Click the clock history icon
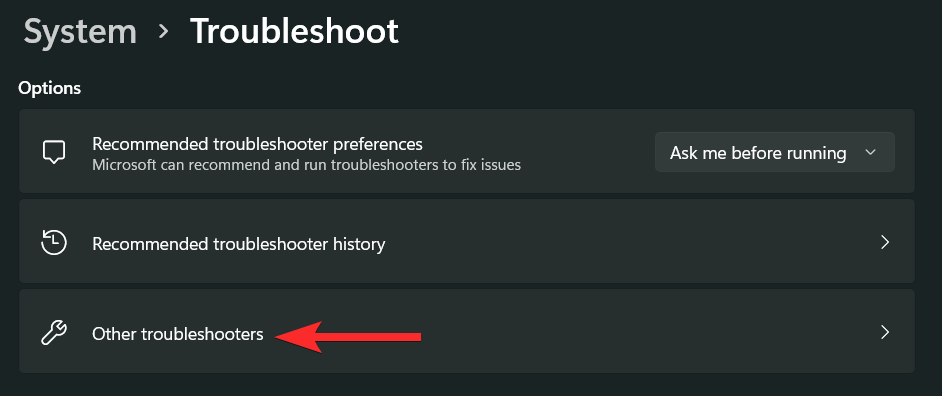Viewport: 942px width, 396px height. (54, 243)
